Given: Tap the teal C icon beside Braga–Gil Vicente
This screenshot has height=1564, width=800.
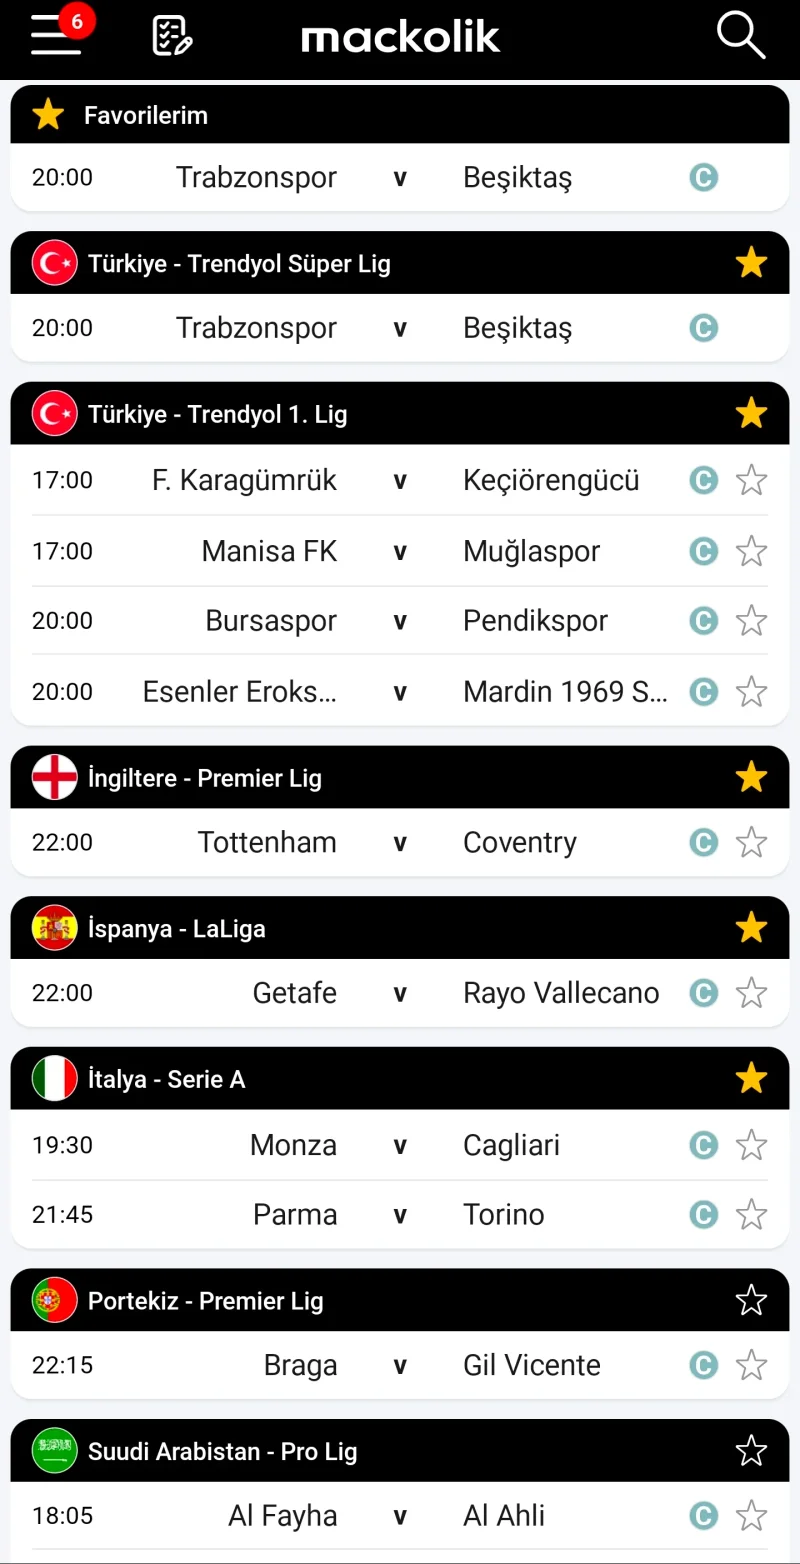Looking at the screenshot, I should (x=704, y=1366).
